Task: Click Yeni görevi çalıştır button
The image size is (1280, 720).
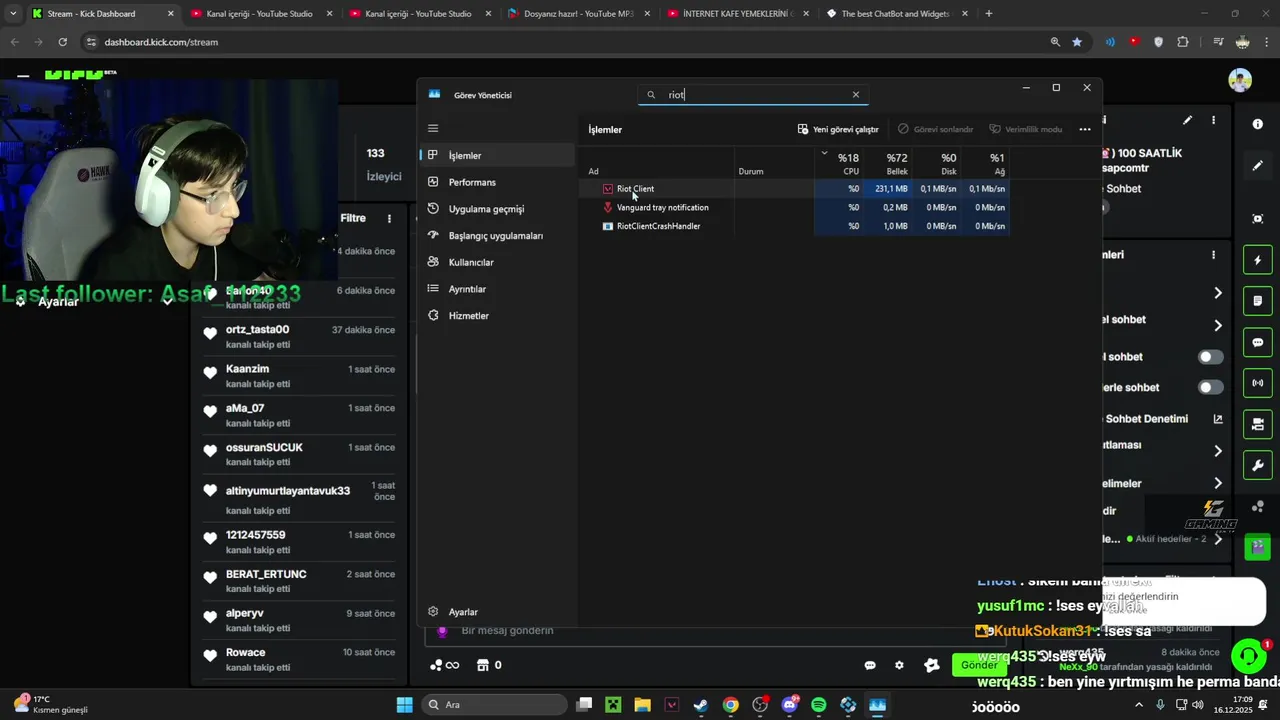Action: click(x=838, y=129)
